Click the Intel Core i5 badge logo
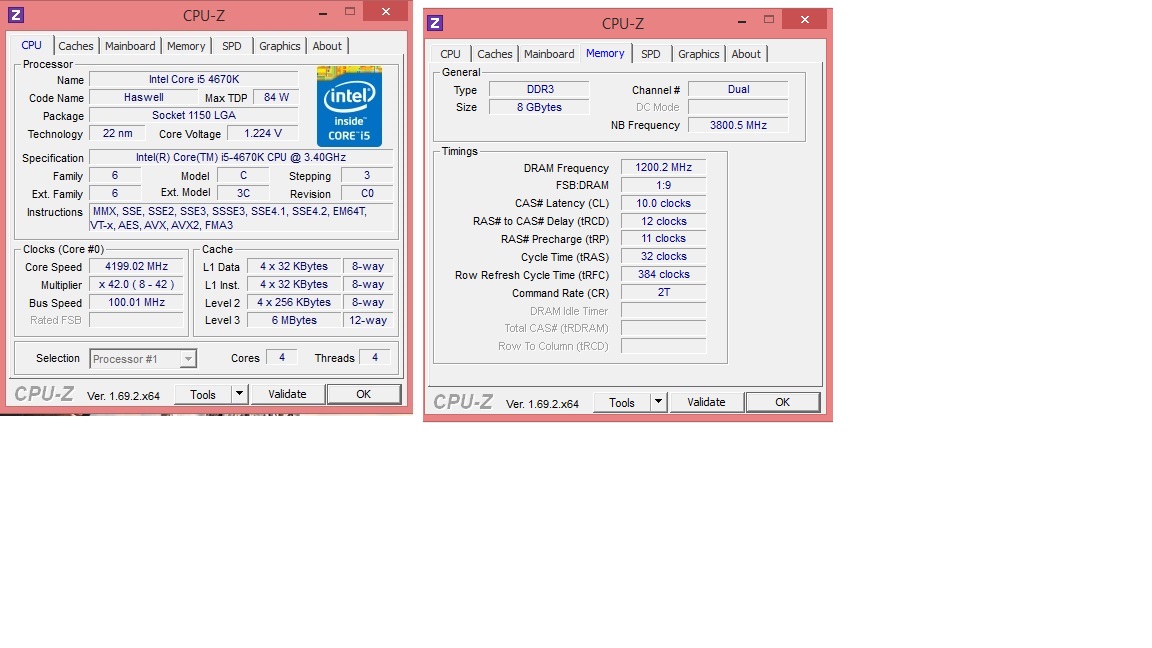 tap(349, 106)
